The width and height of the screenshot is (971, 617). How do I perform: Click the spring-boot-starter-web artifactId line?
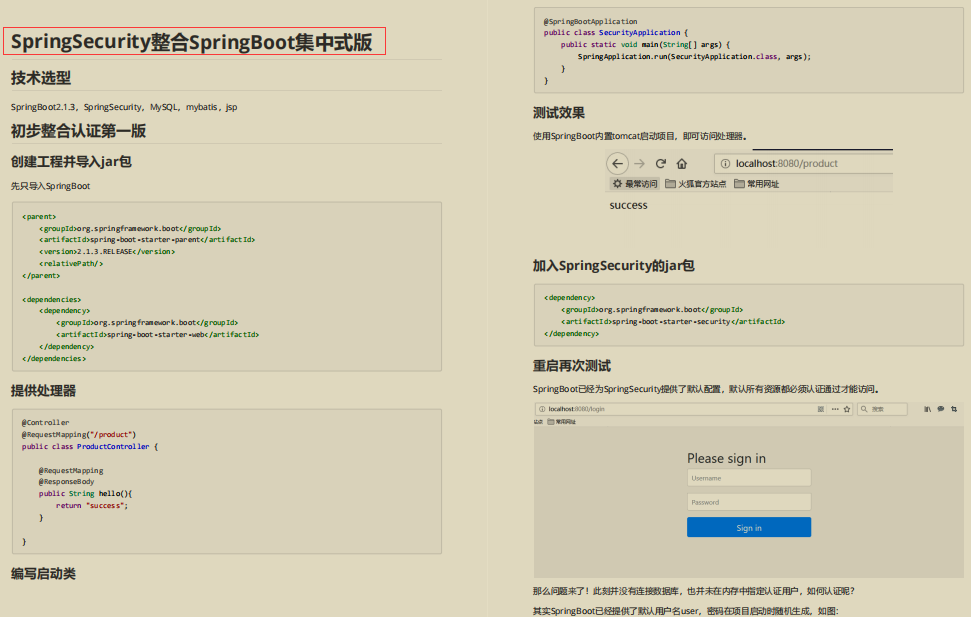157,335
